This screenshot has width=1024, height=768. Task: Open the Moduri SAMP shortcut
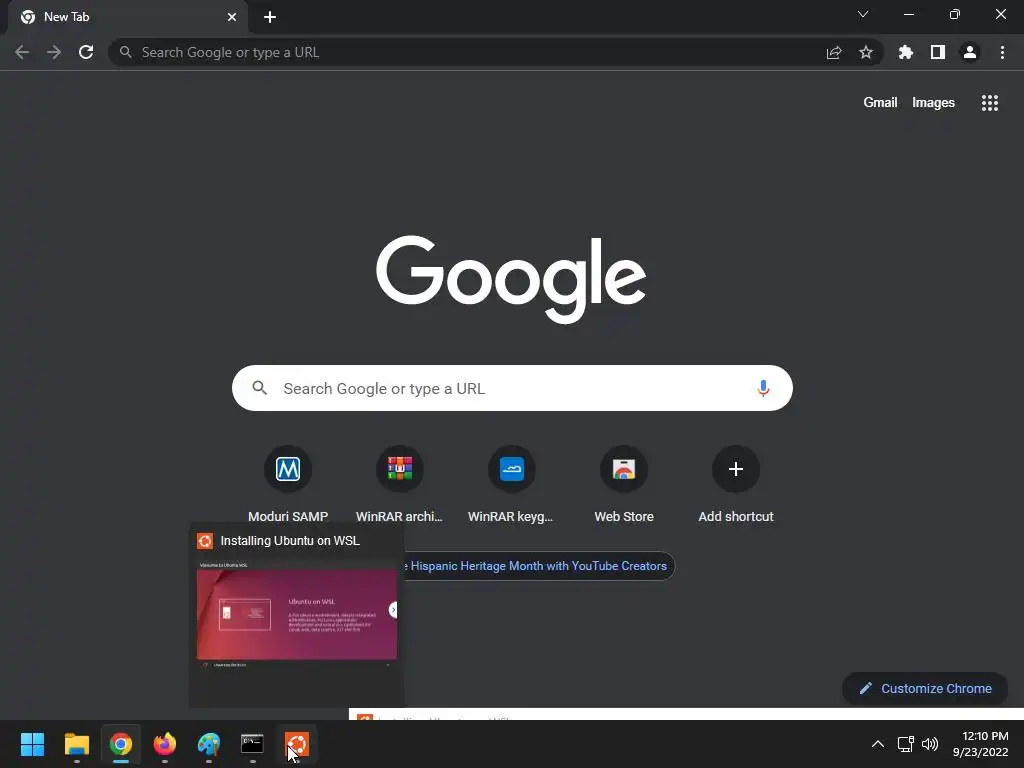point(288,485)
